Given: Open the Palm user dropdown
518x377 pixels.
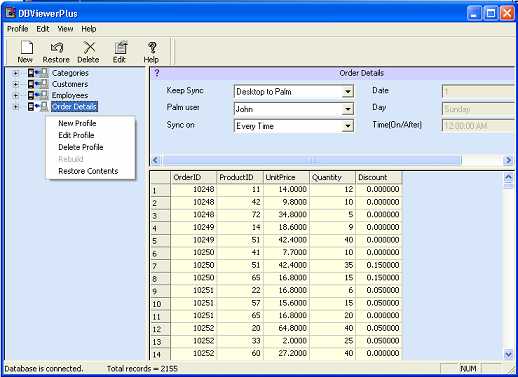Looking at the screenshot, I should [x=347, y=109].
